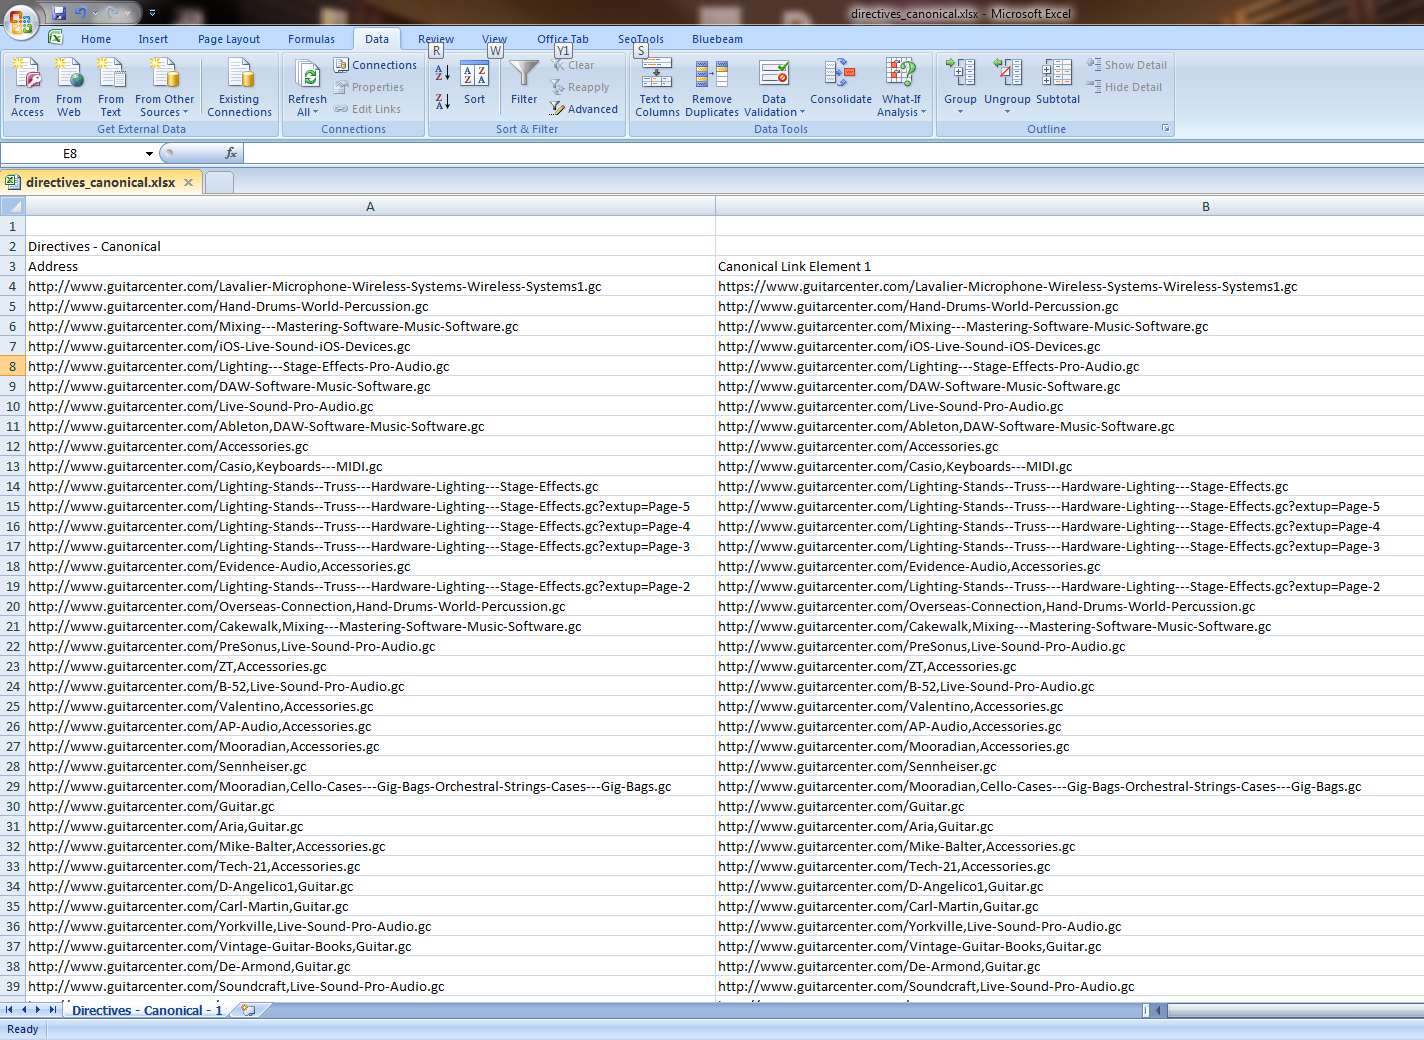Click the 'Canonical Link Element 1' header cell
The image size is (1424, 1040).
click(1069, 266)
